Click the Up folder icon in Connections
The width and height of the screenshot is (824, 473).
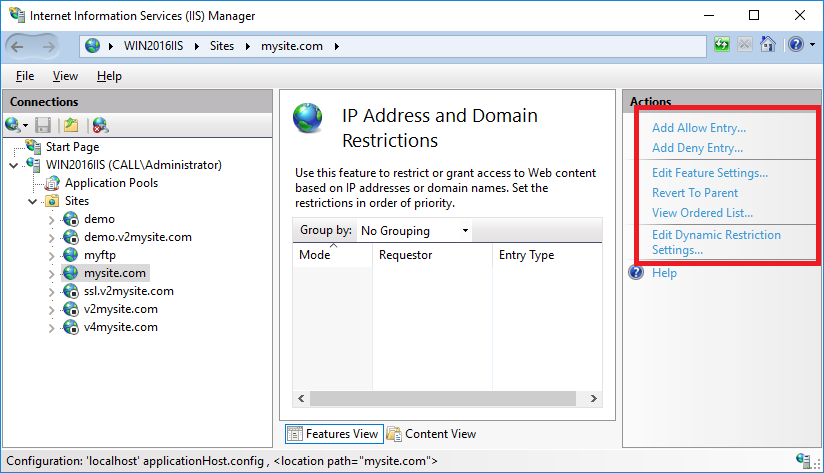70,125
